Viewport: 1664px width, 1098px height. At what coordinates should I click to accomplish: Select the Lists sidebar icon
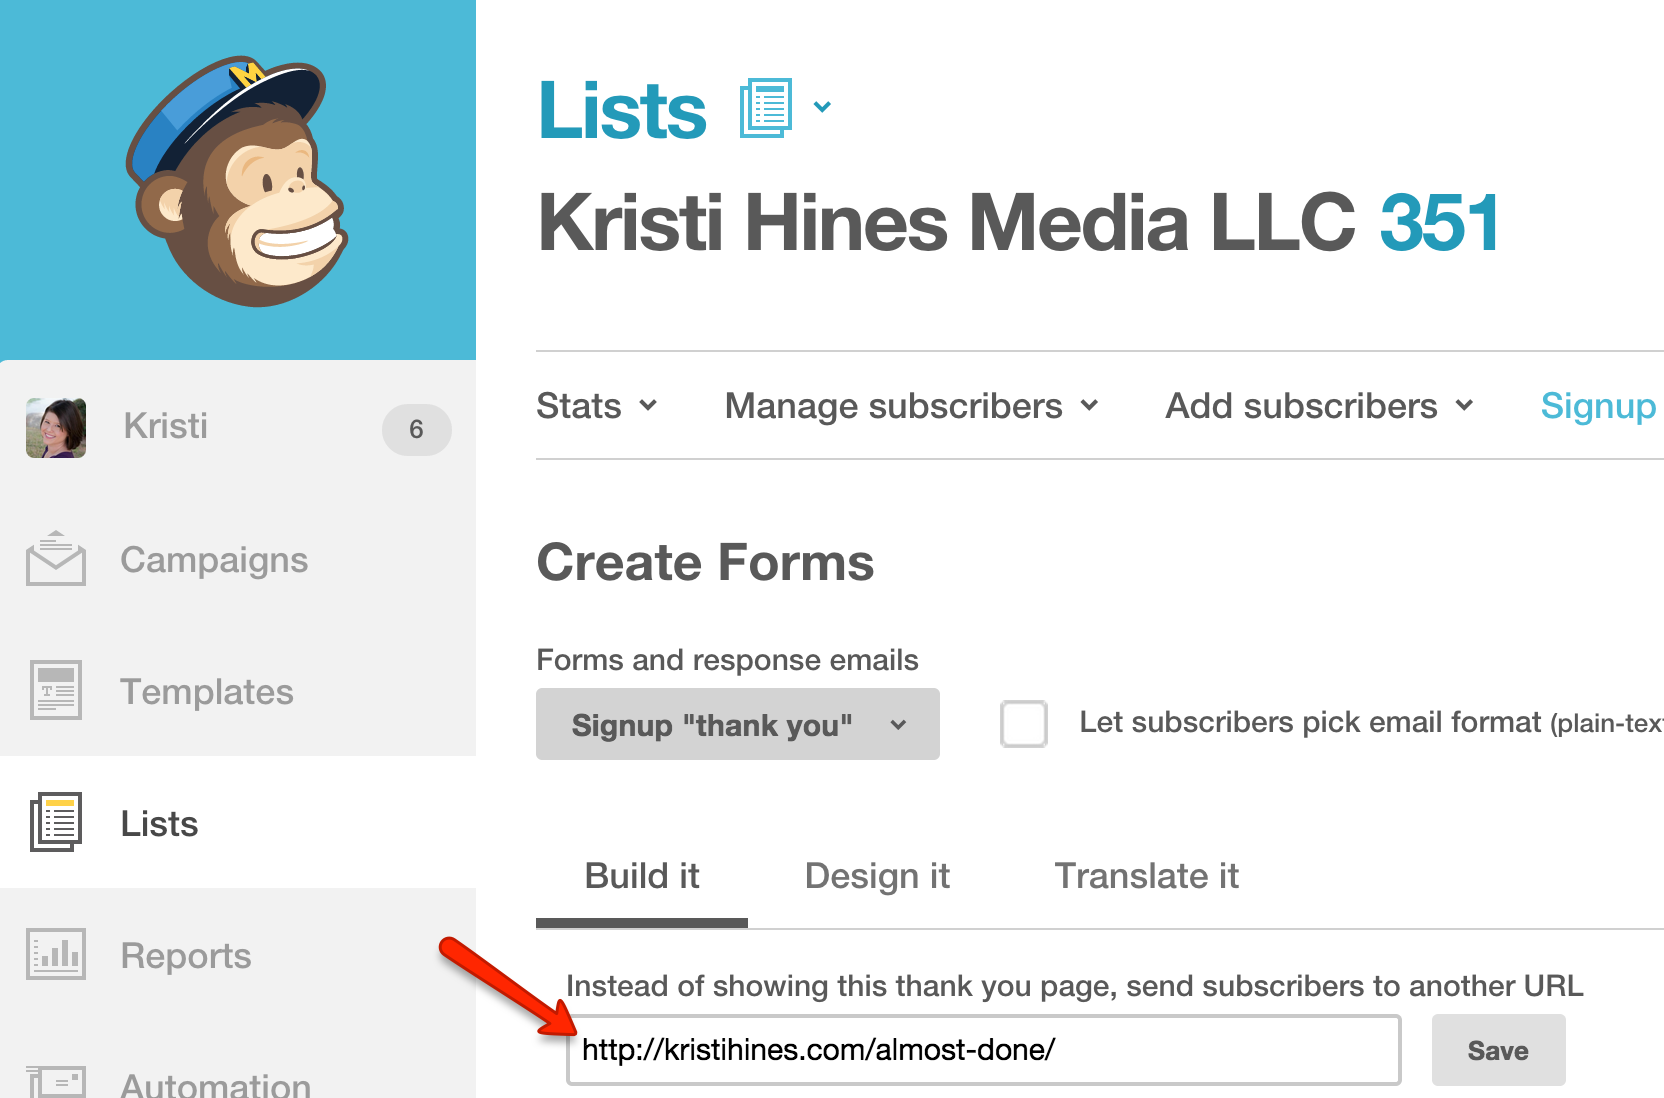click(x=56, y=822)
